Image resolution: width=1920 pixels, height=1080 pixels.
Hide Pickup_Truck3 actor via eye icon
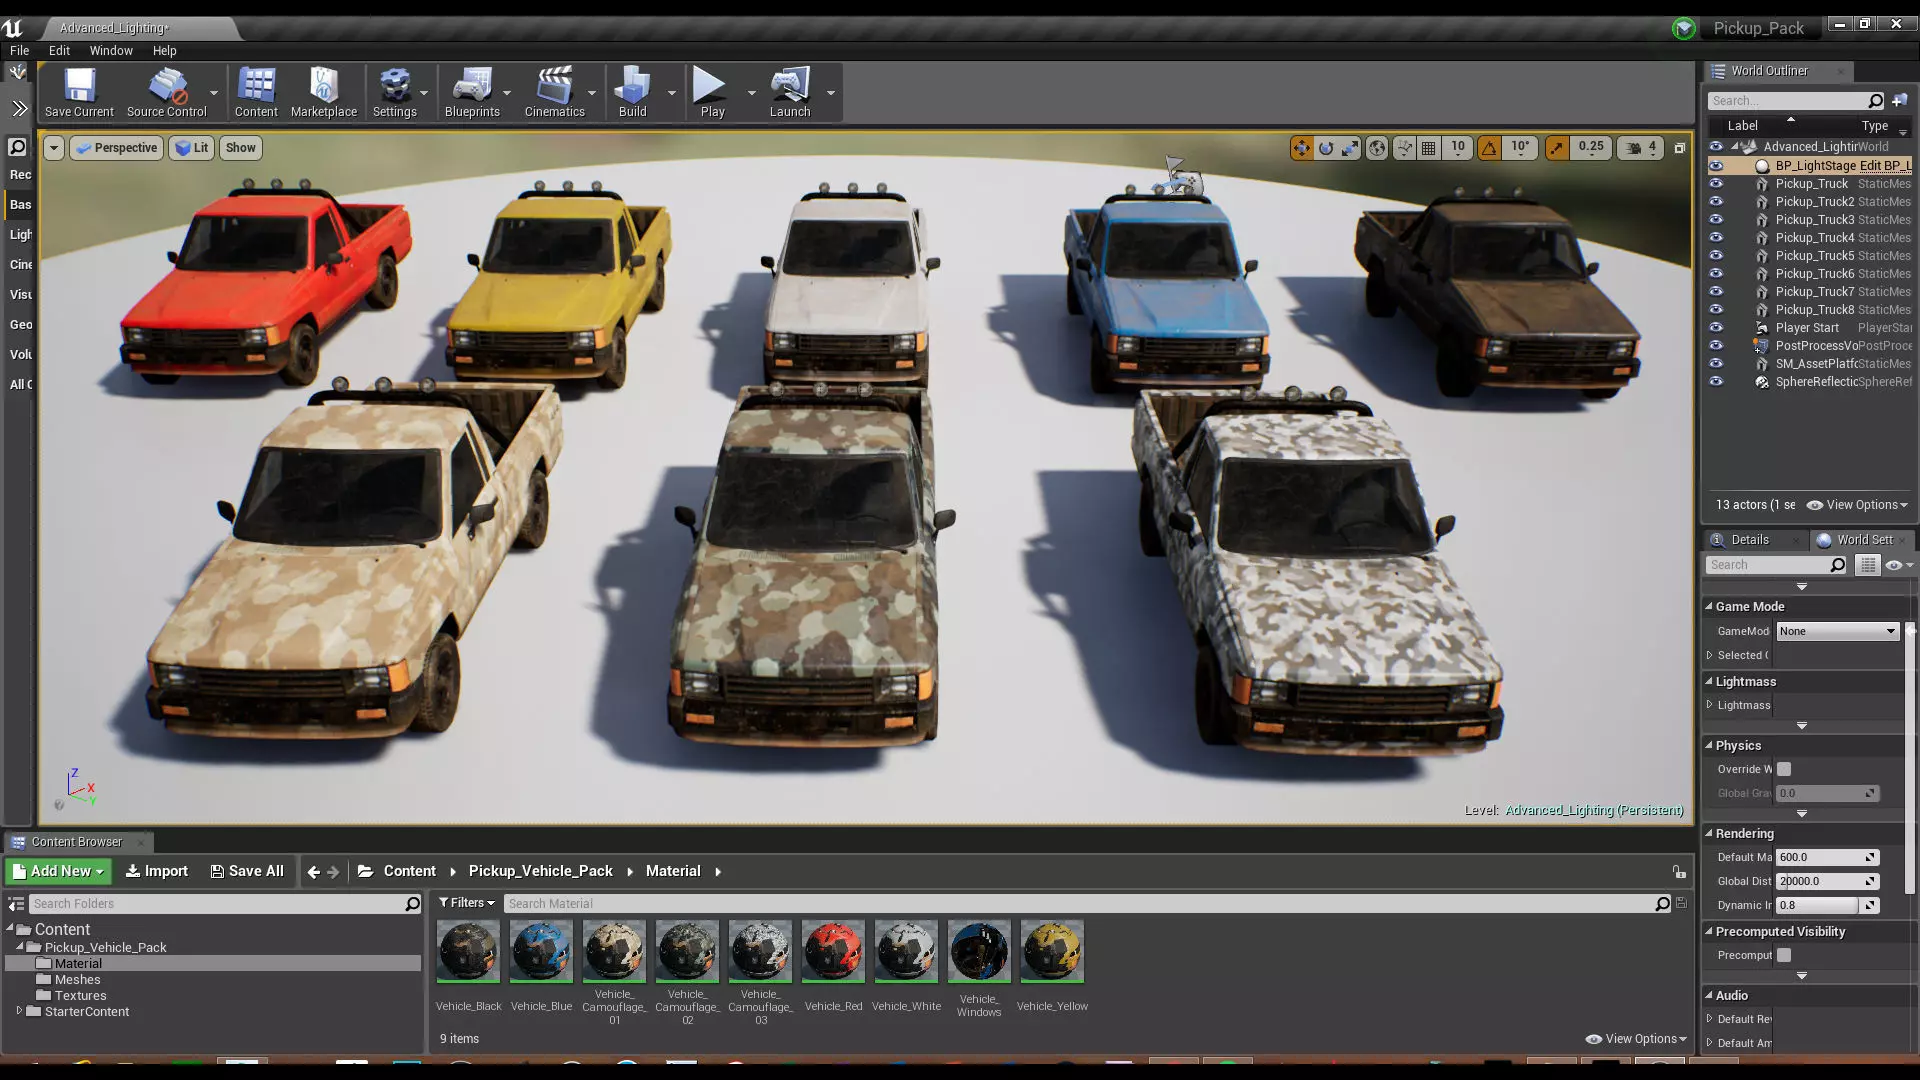[1716, 220]
